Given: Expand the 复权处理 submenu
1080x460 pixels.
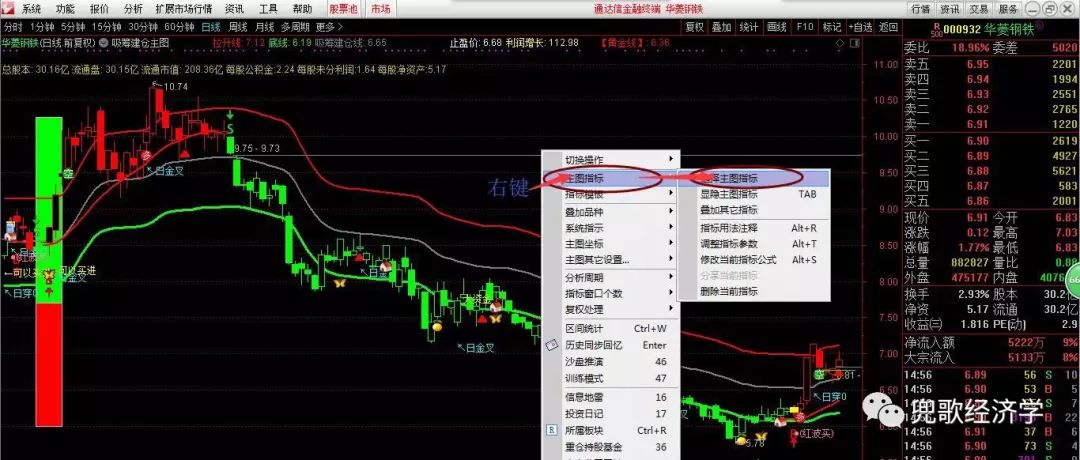Looking at the screenshot, I should [x=611, y=309].
